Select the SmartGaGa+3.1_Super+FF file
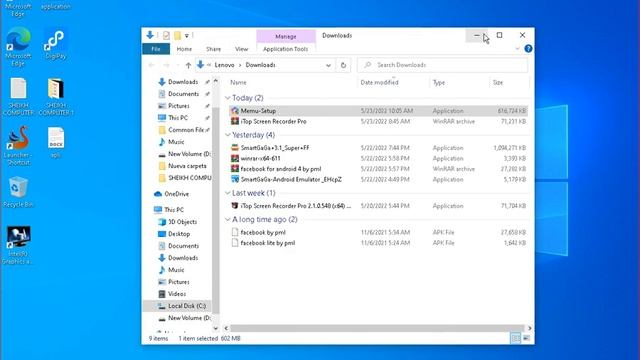Image resolution: width=640 pixels, height=360 pixels. coord(378,148)
